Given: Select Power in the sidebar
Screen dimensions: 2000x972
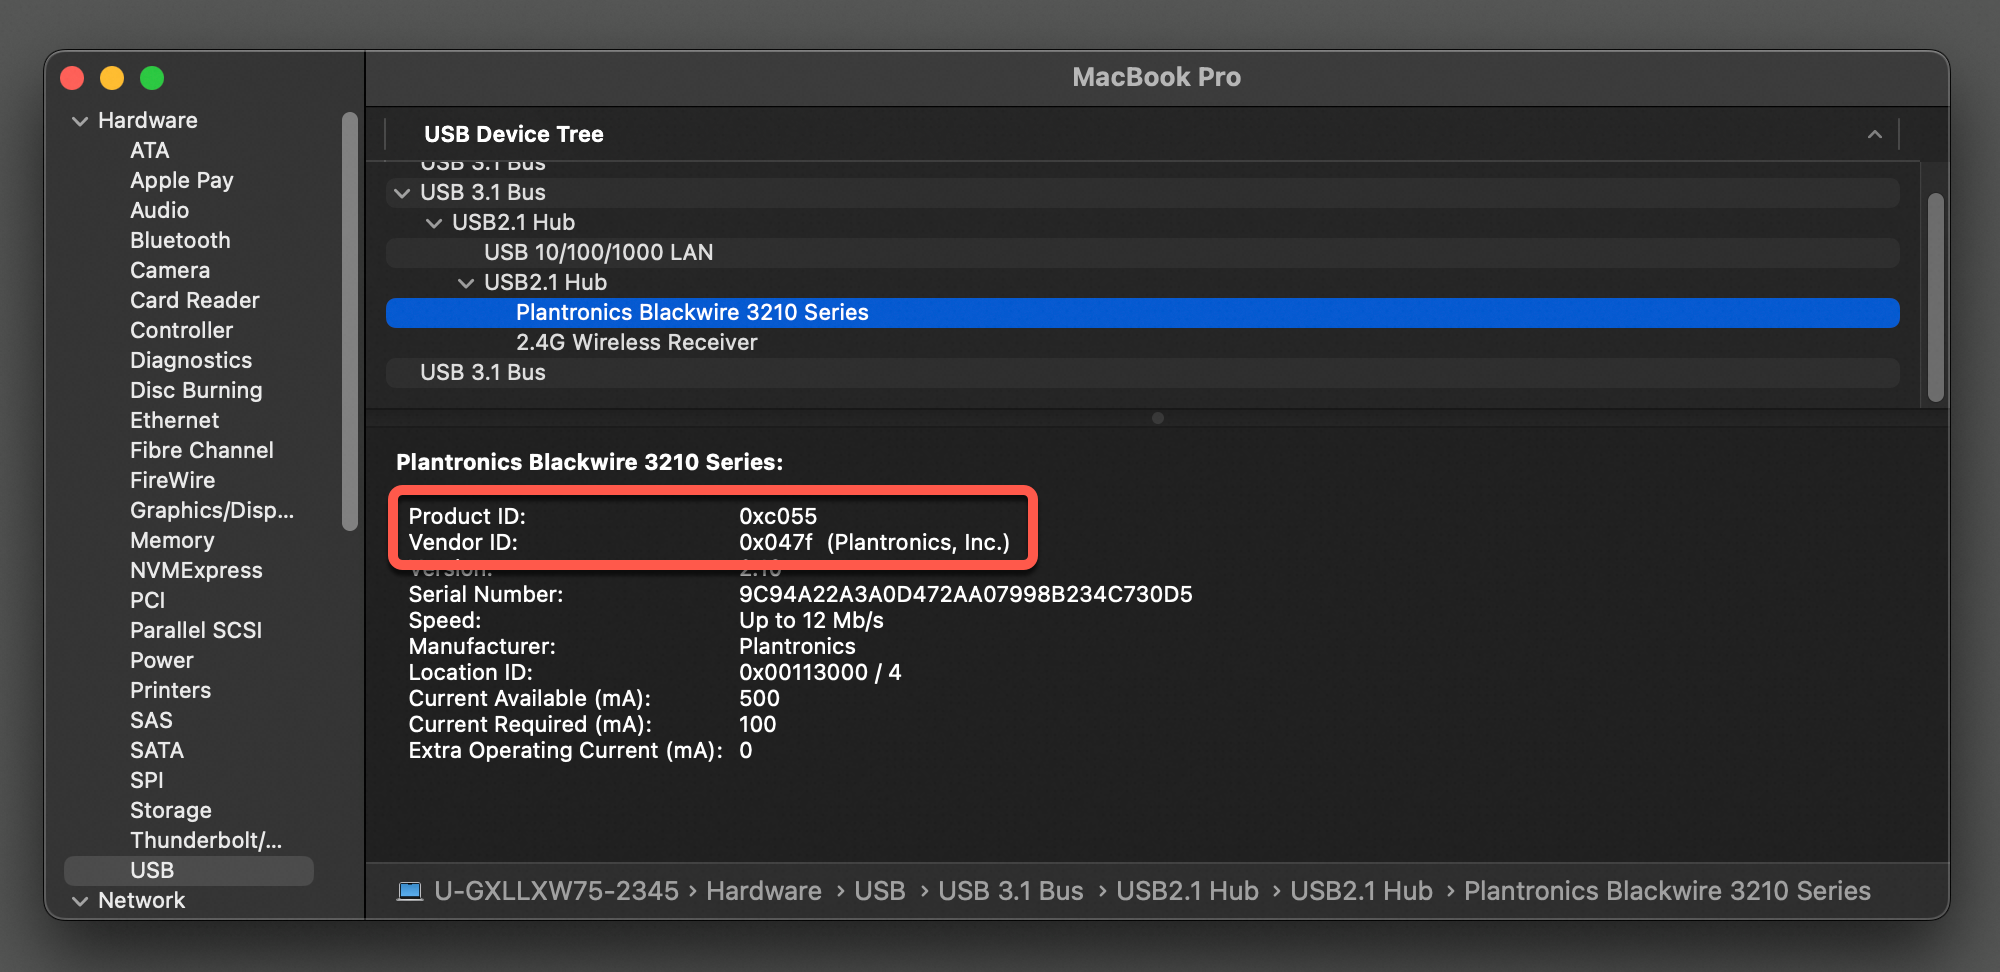Looking at the screenshot, I should (161, 660).
